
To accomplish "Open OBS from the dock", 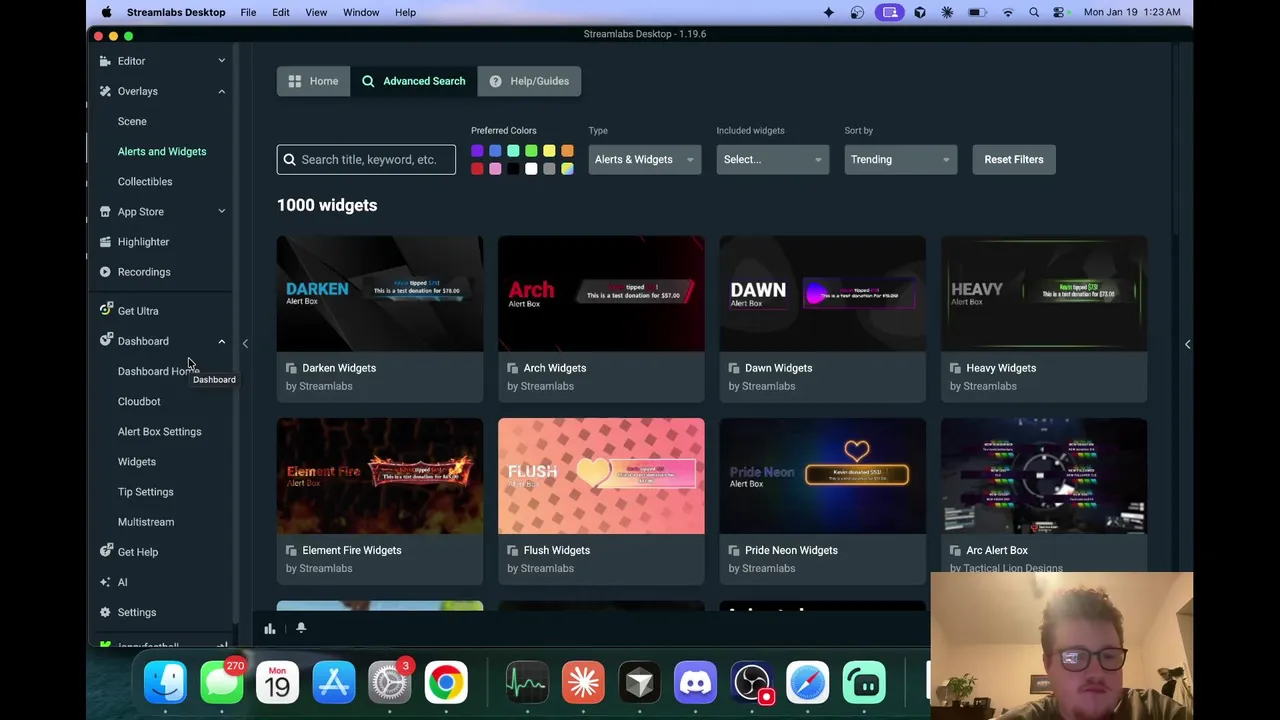I will pos(752,683).
